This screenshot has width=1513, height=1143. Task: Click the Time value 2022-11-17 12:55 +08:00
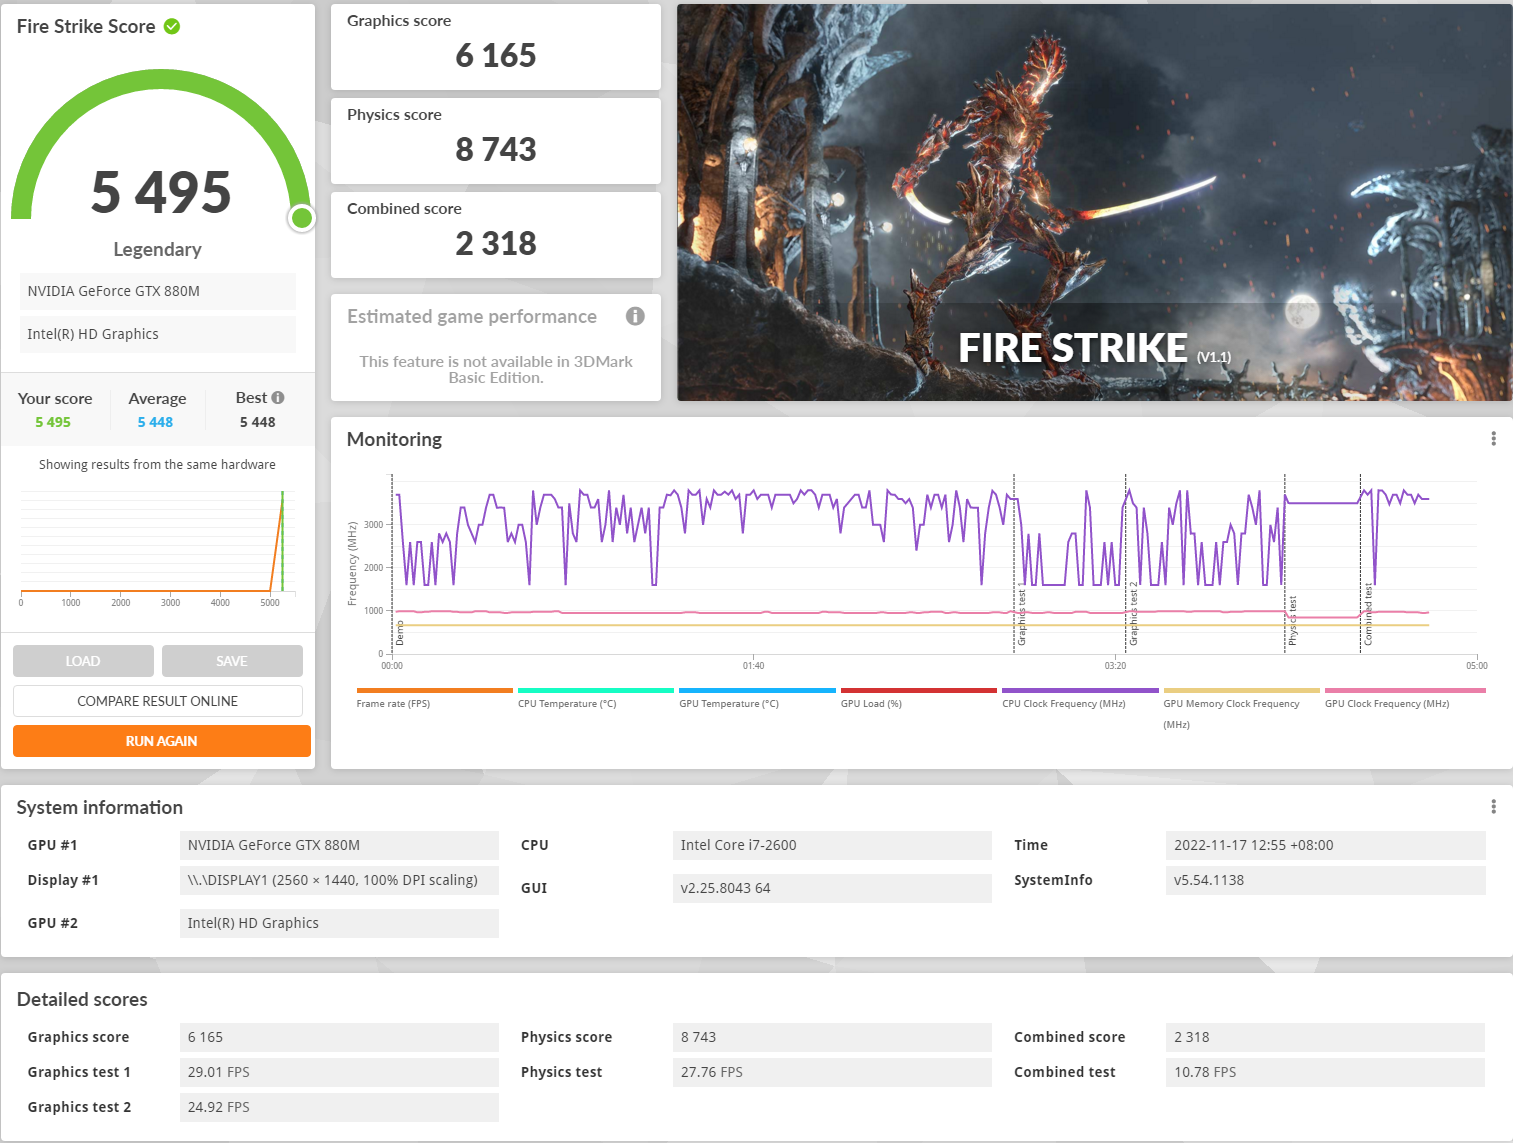click(1326, 845)
